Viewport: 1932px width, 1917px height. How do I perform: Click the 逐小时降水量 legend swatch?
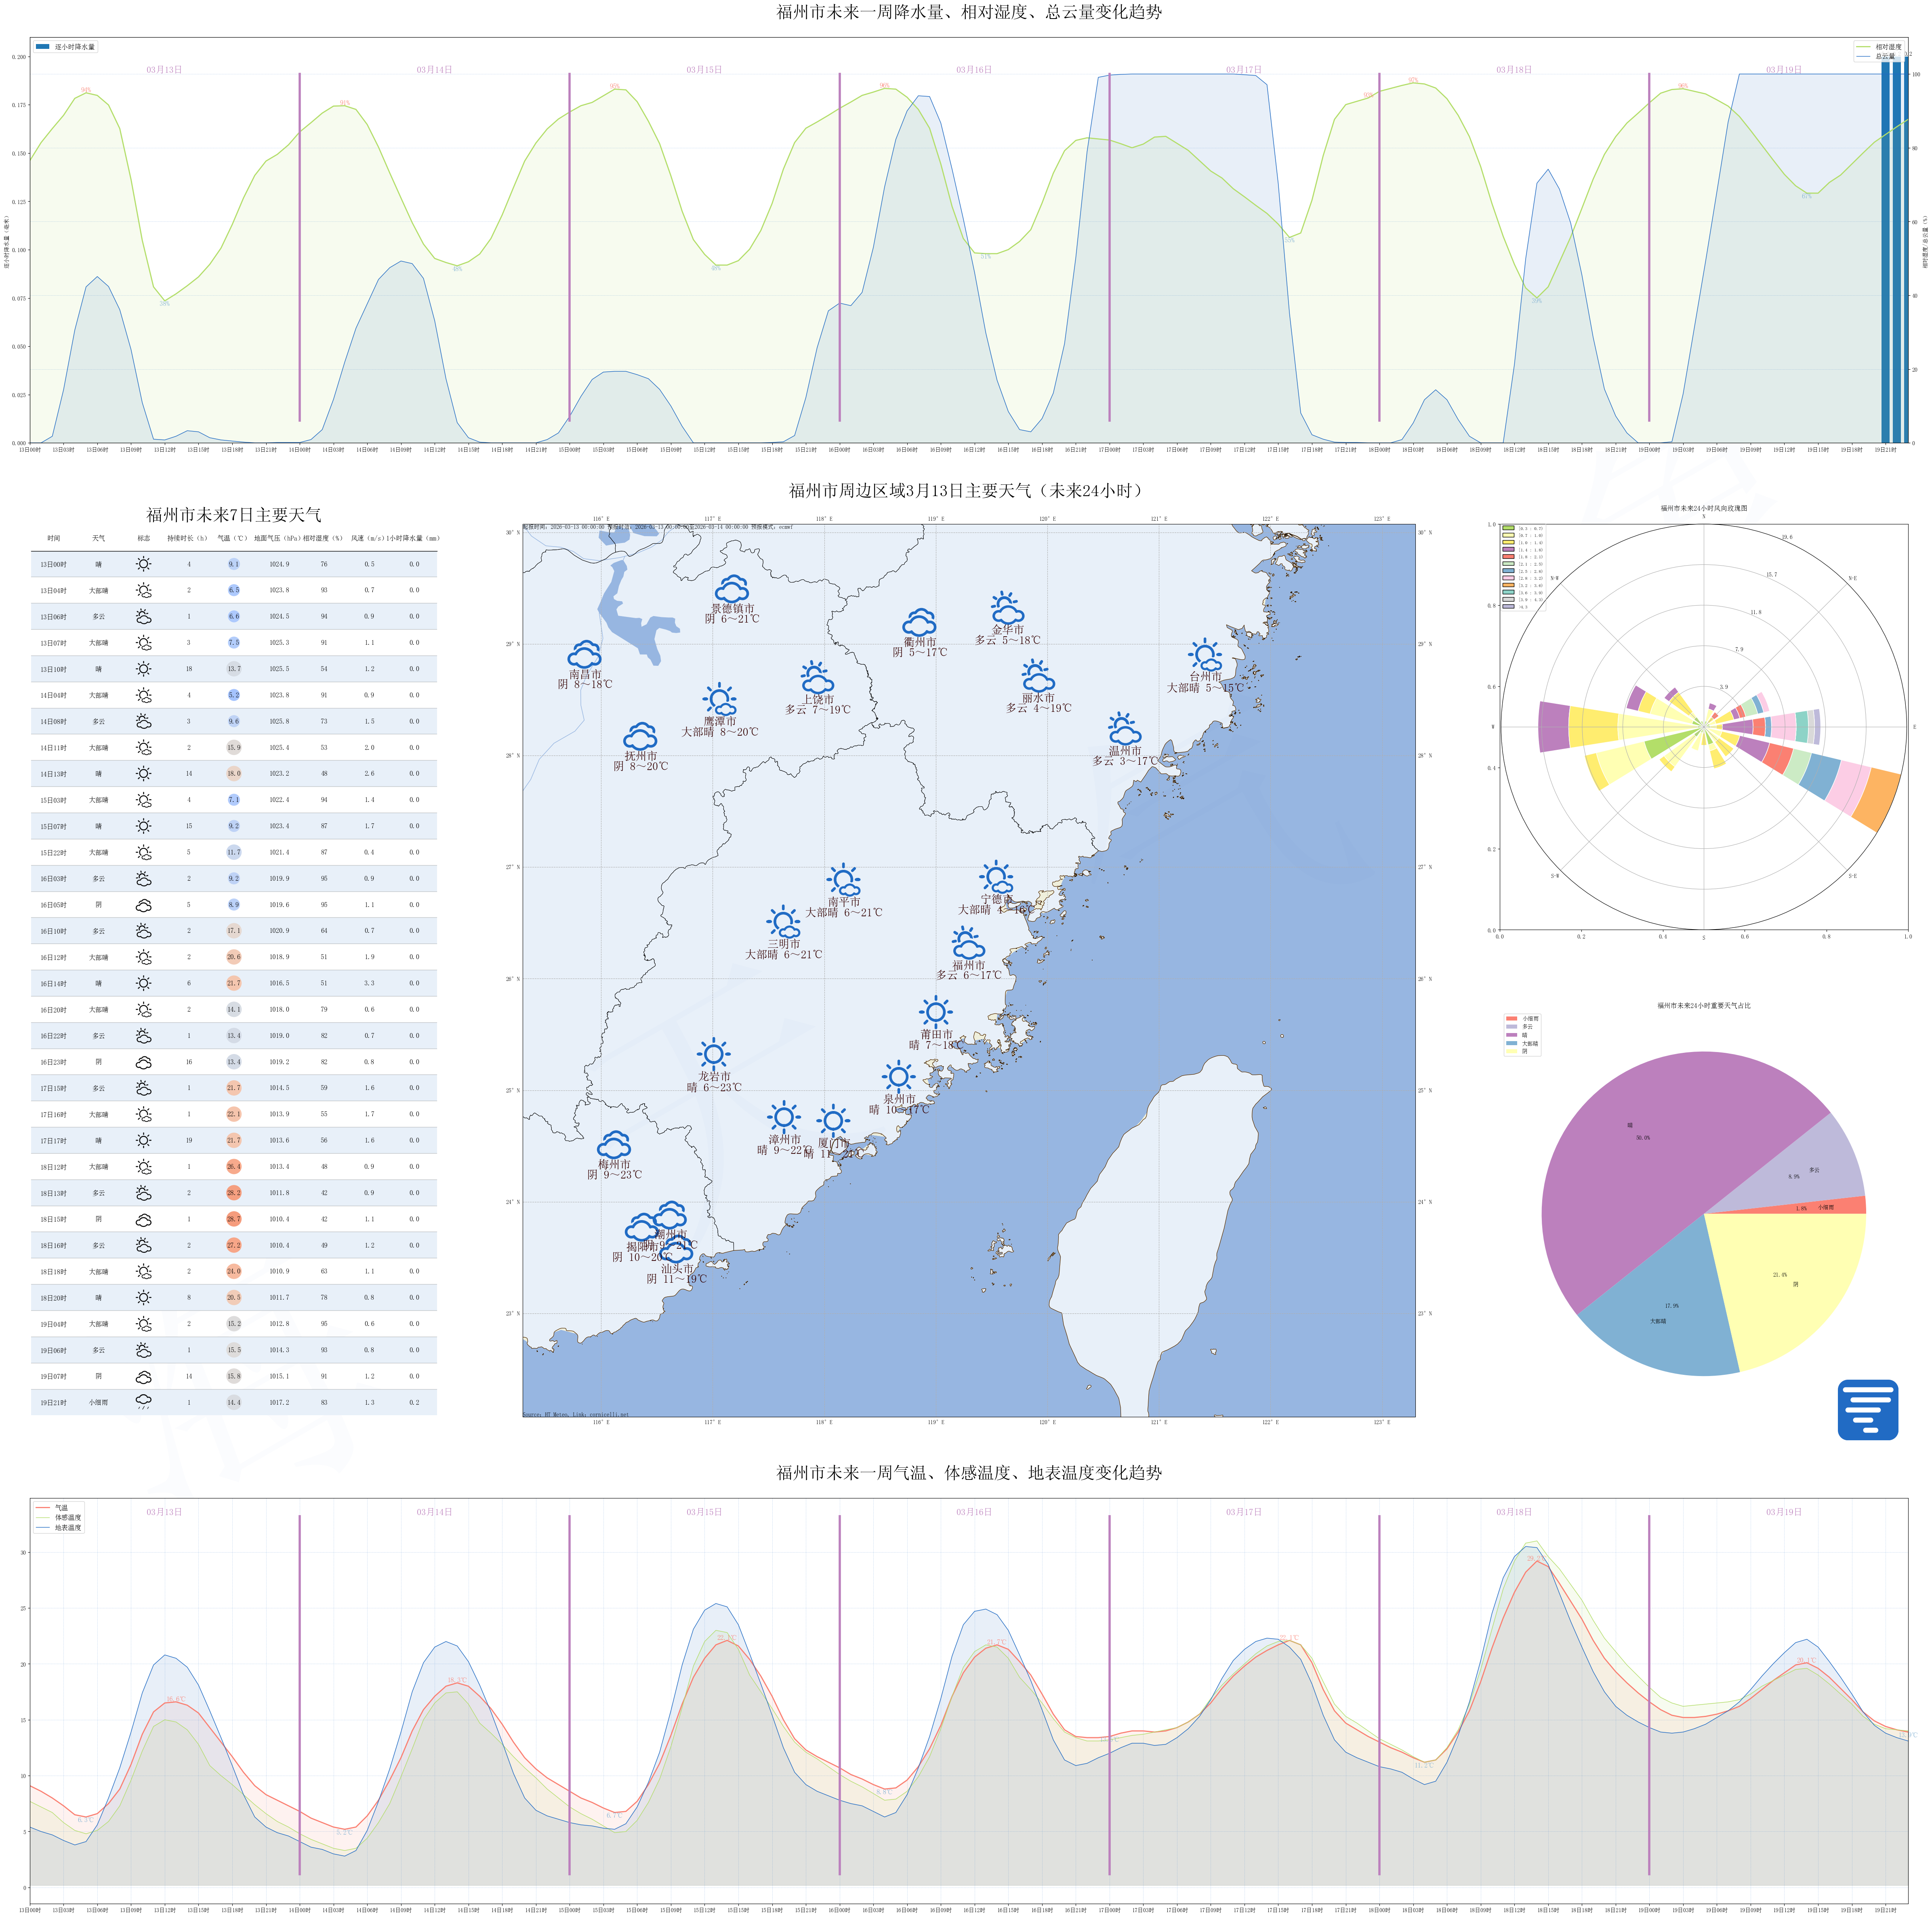click(42, 47)
